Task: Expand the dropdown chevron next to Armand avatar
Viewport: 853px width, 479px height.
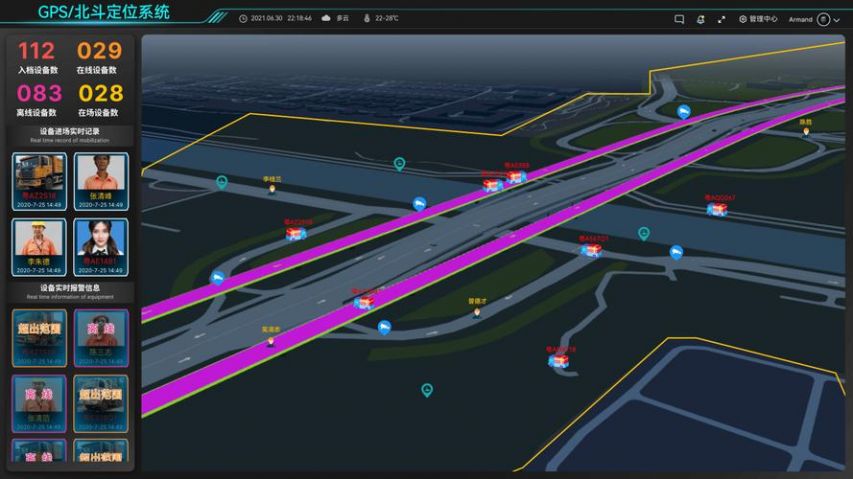Action: (837, 20)
